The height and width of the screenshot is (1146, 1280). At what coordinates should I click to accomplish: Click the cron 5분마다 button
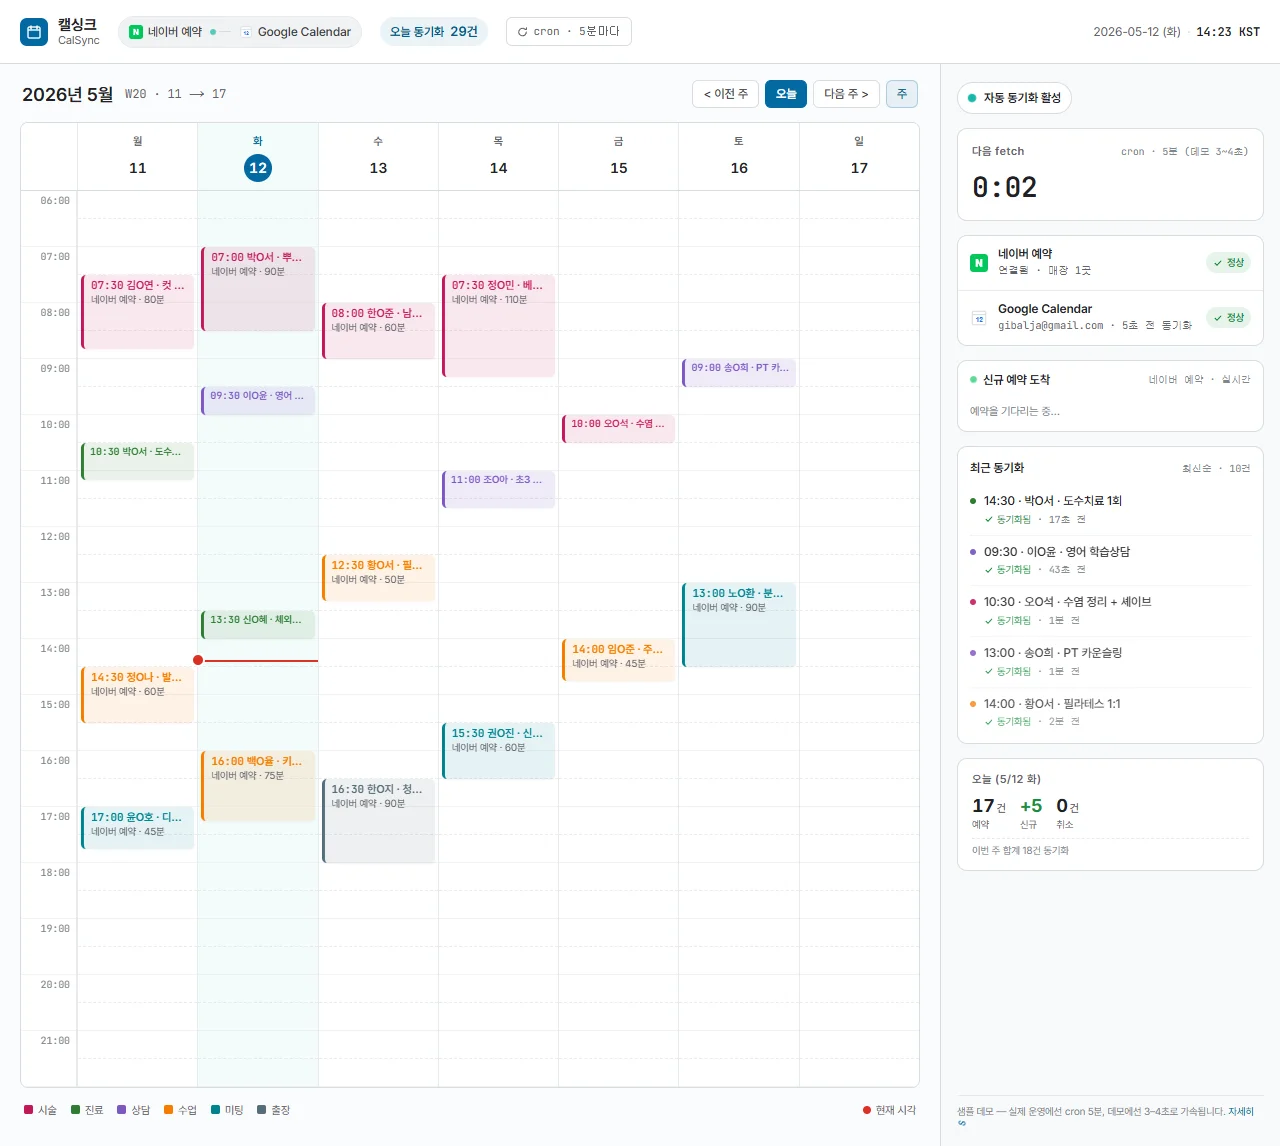(568, 32)
